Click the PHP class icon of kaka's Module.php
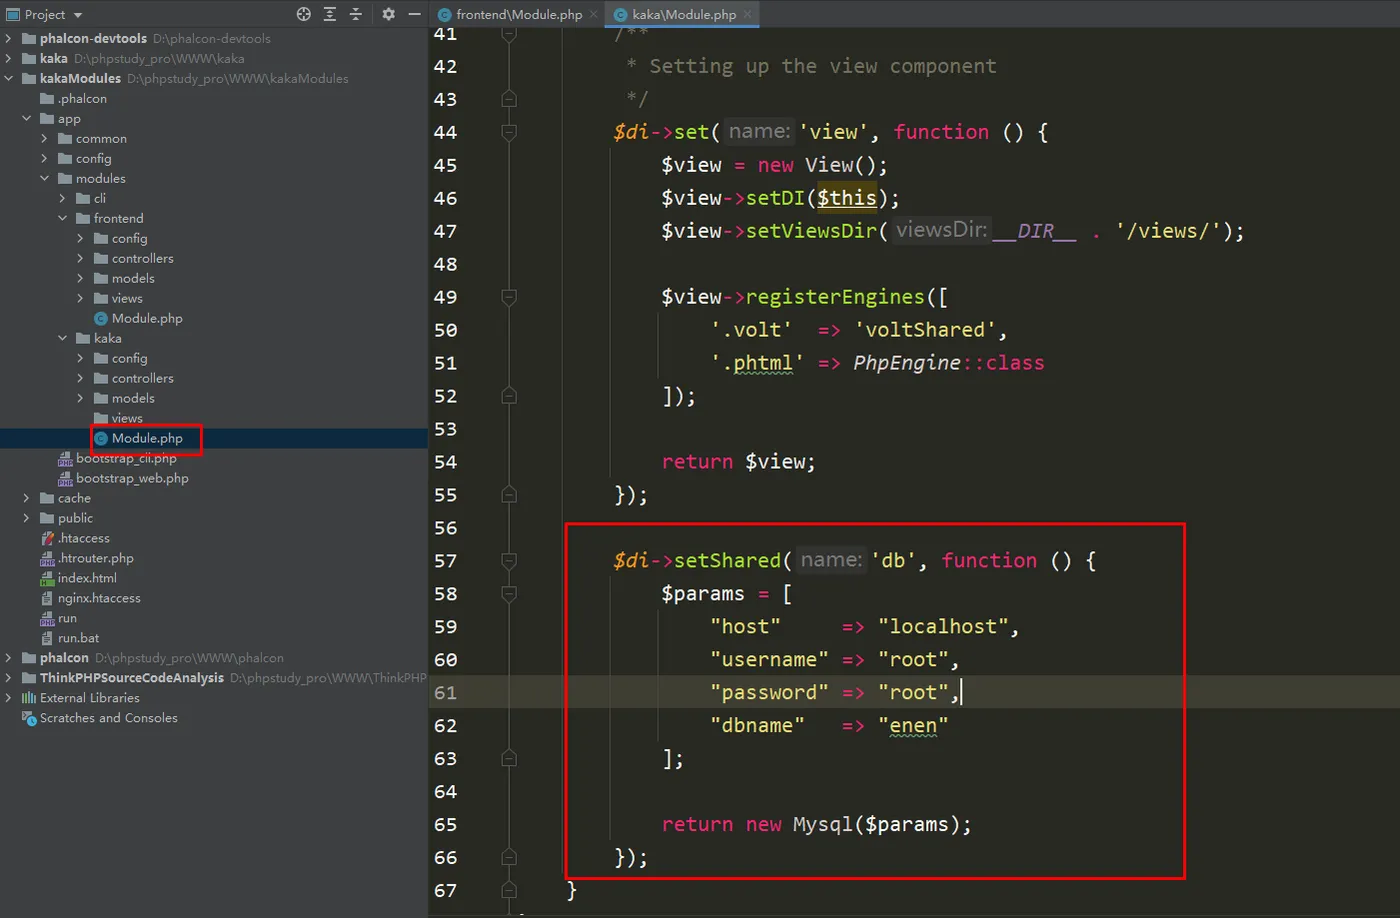Image resolution: width=1400 pixels, height=918 pixels. tap(100, 438)
